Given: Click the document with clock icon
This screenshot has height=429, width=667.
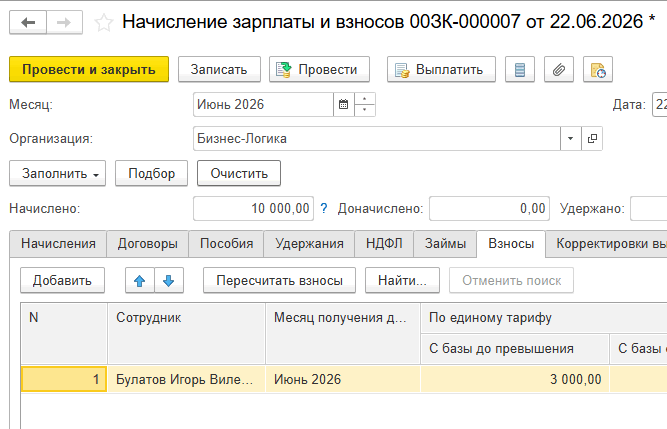Looking at the screenshot, I should [x=598, y=69].
